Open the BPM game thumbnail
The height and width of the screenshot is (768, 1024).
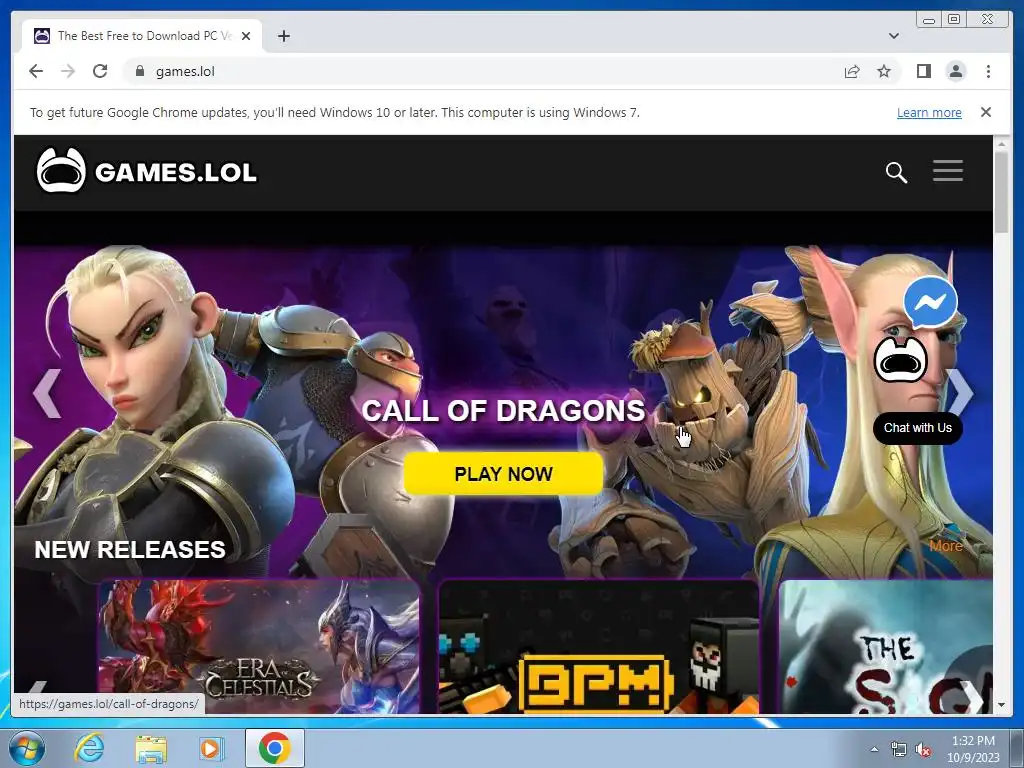coord(599,646)
